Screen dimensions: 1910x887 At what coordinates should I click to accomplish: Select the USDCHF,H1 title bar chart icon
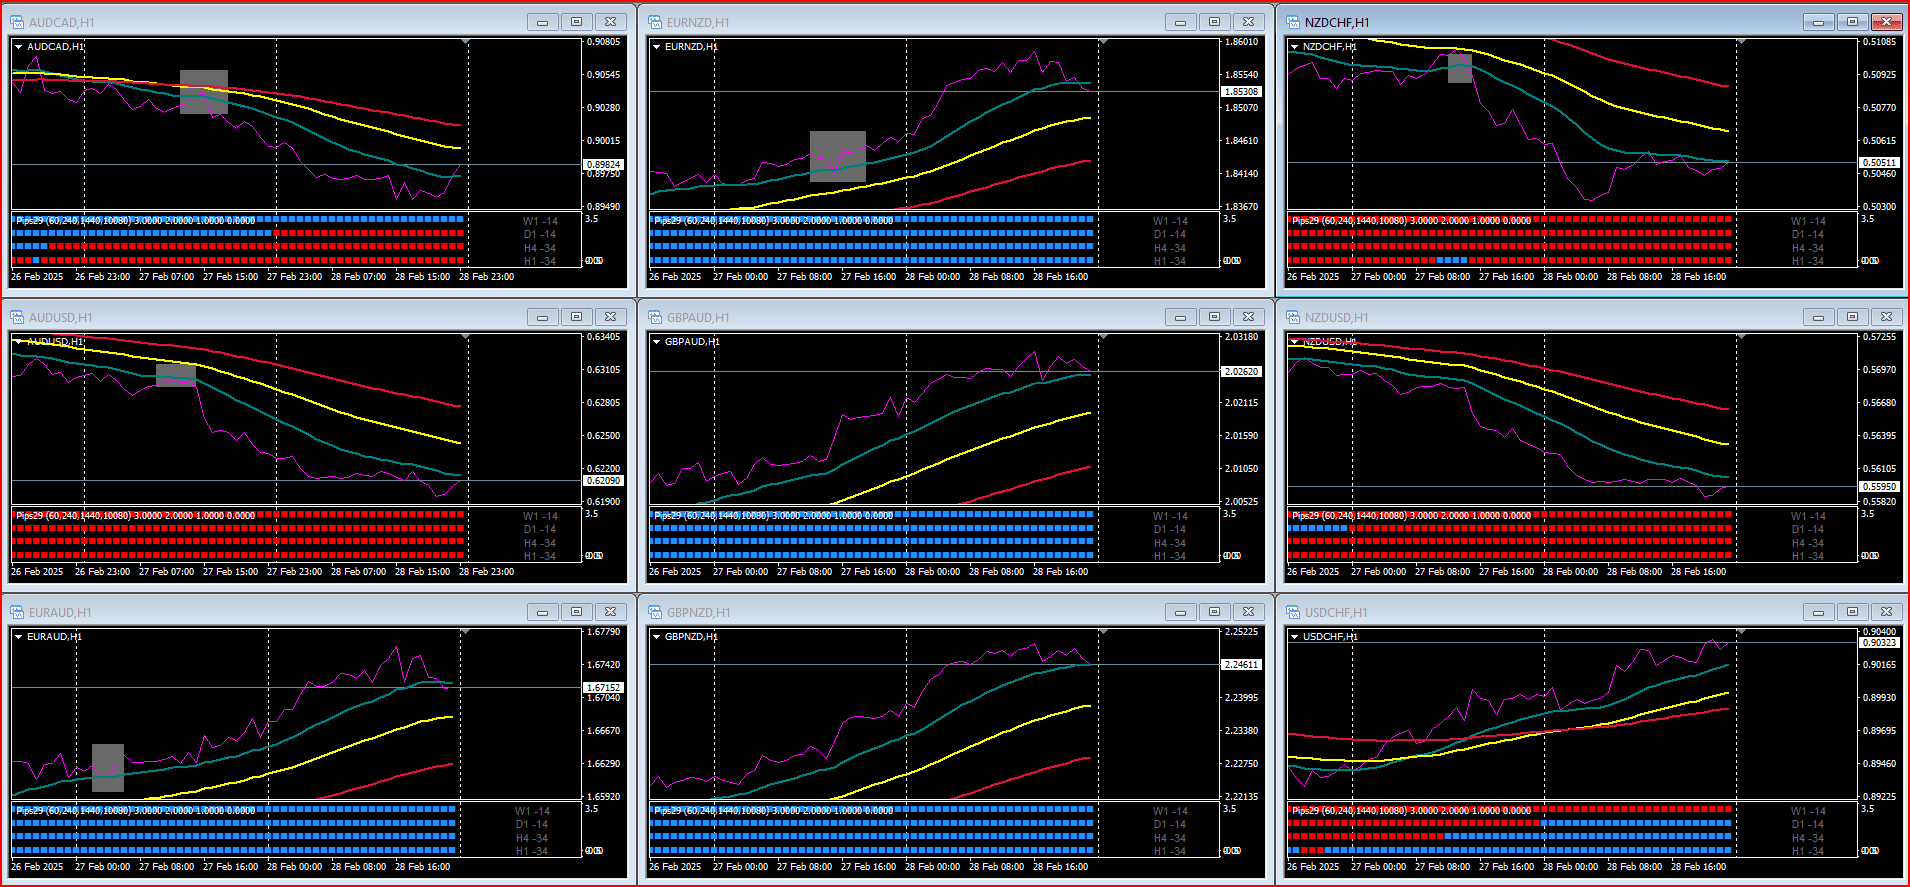tap(1293, 612)
